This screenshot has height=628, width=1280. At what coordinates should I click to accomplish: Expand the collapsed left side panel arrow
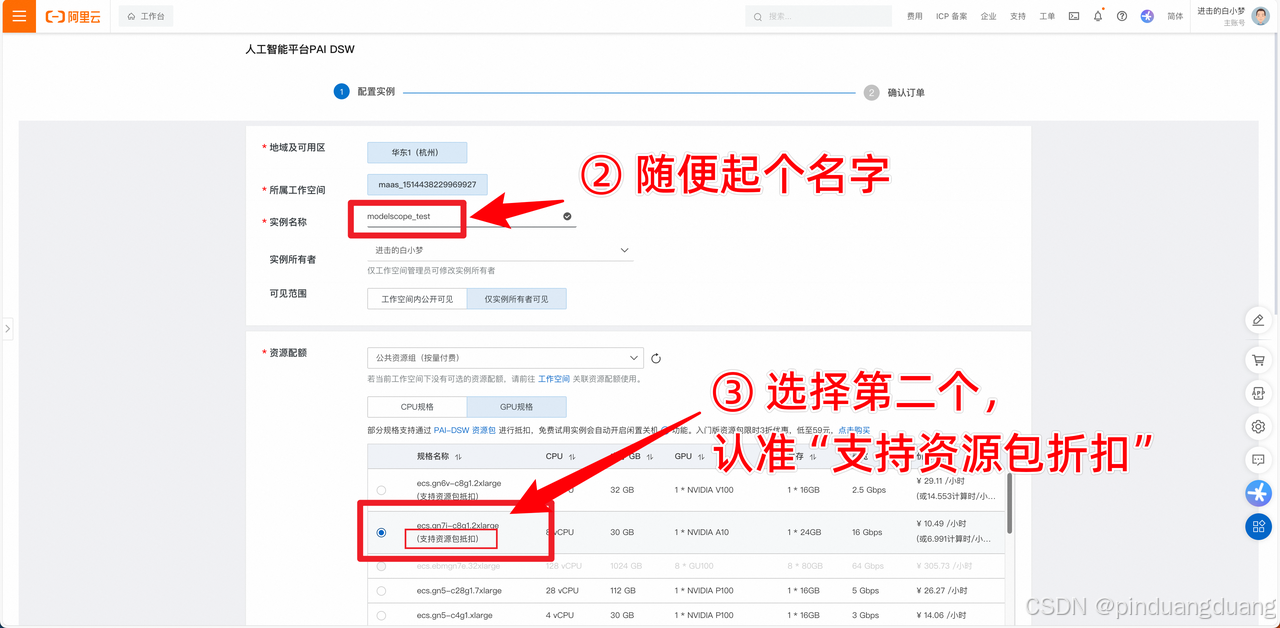(7, 328)
